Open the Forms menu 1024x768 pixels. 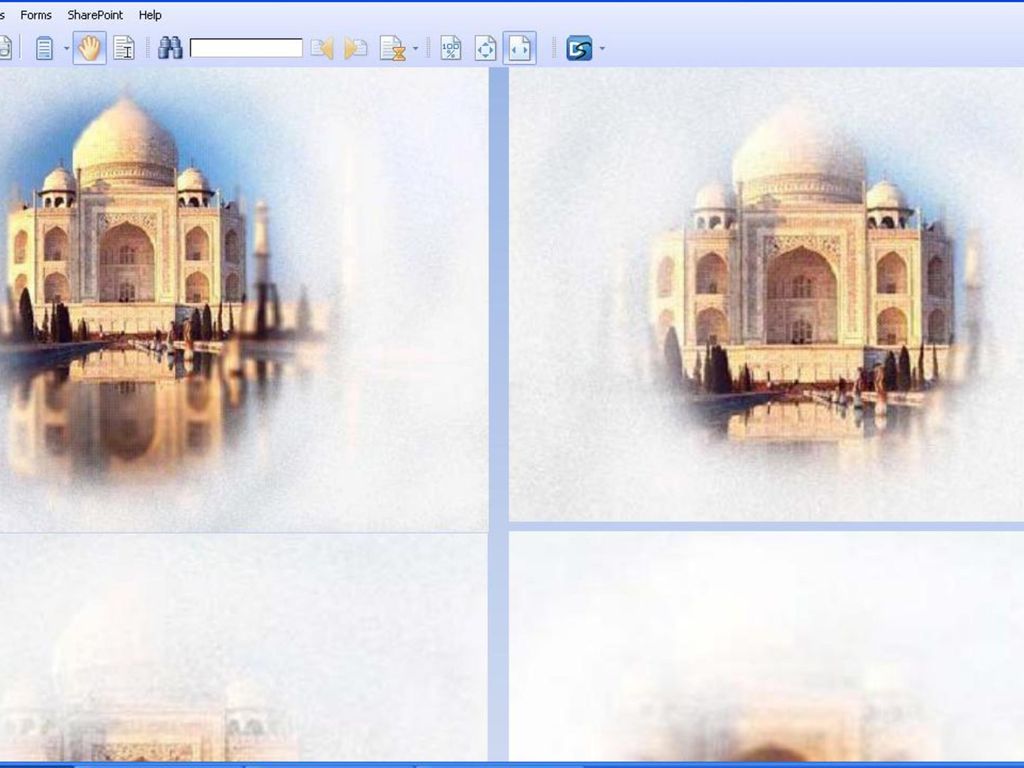click(x=36, y=15)
